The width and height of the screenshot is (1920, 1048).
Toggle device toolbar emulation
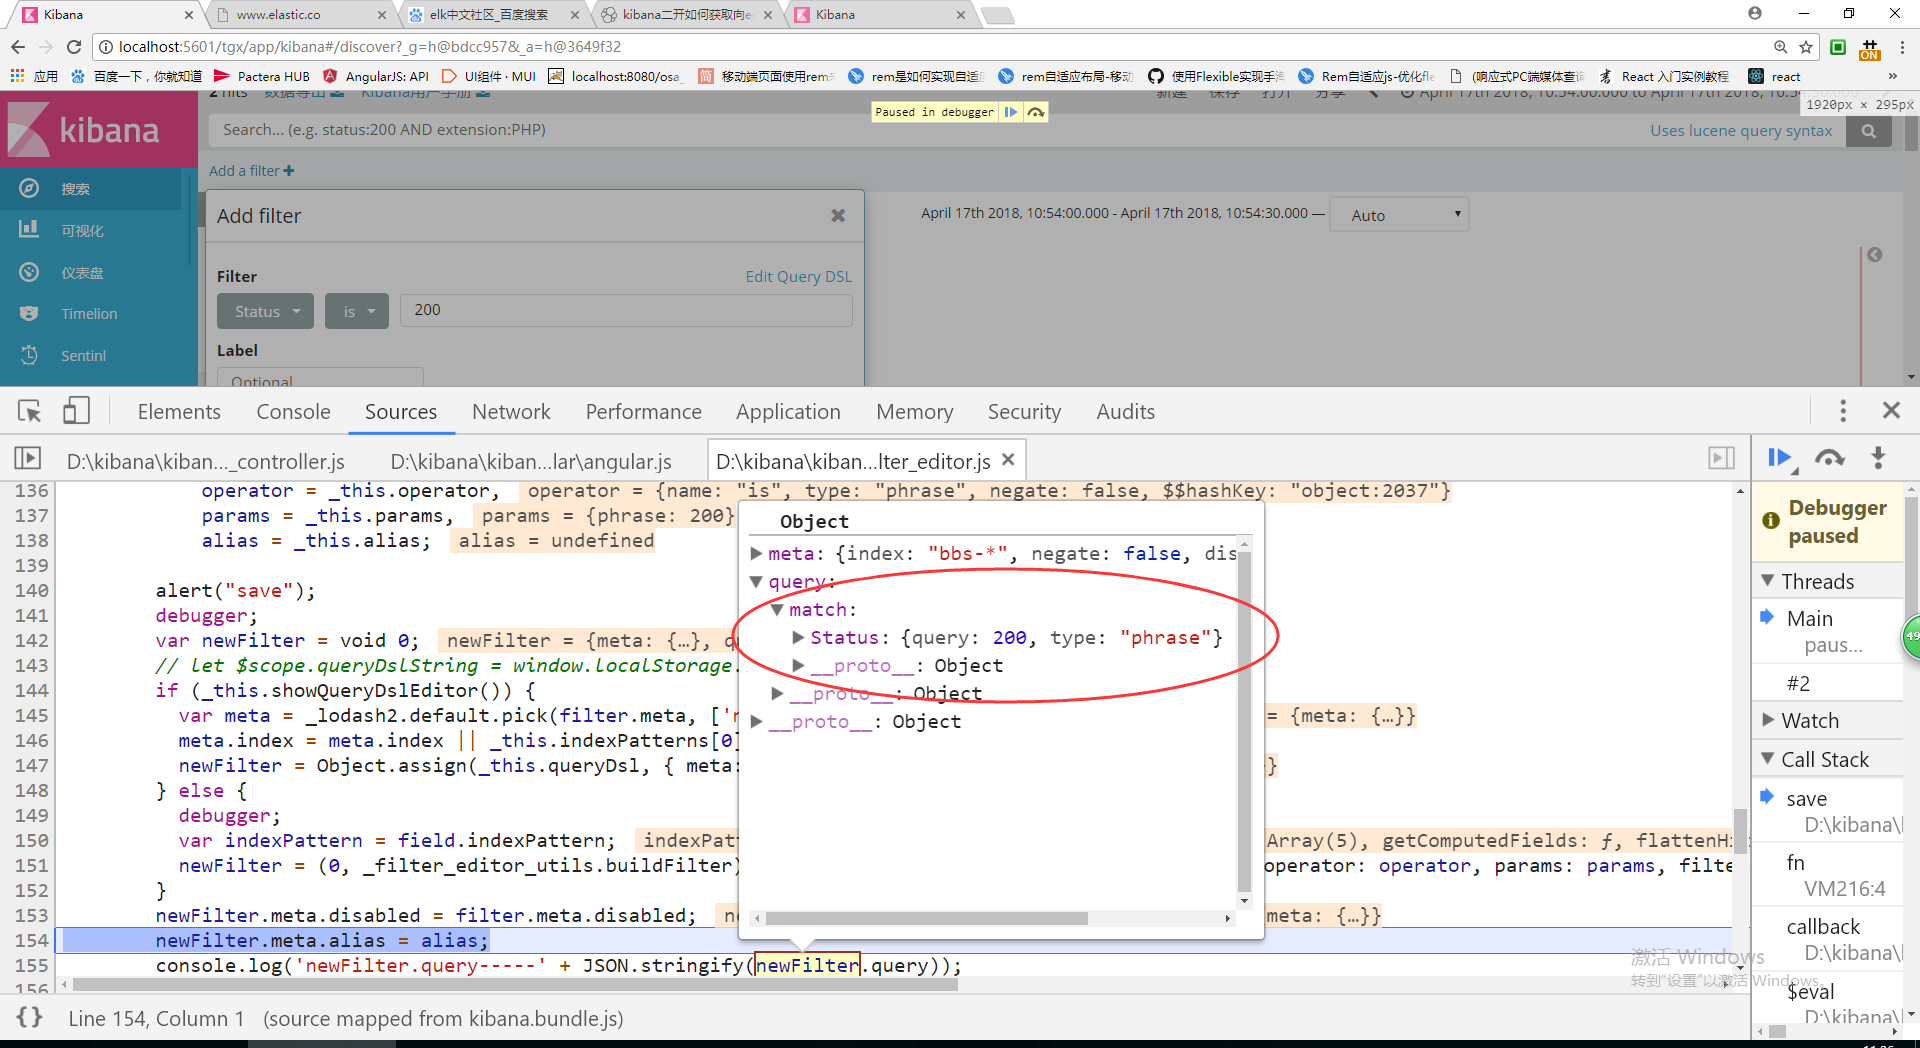coord(76,411)
